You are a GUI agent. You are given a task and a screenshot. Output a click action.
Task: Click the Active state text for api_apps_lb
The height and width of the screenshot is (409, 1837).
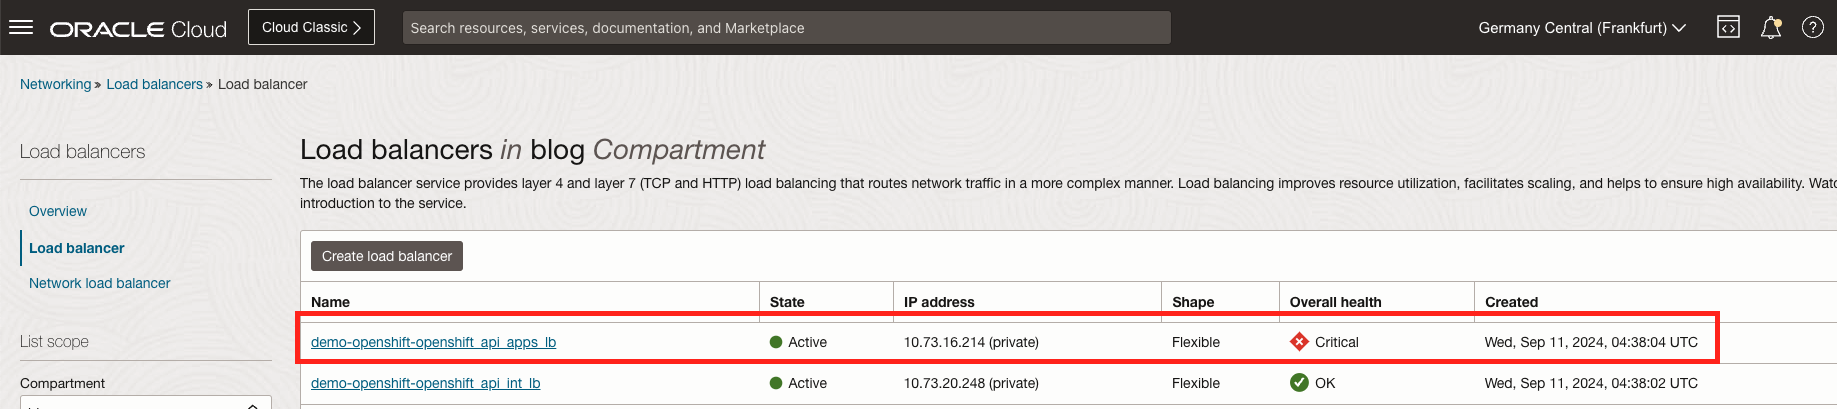pos(807,342)
